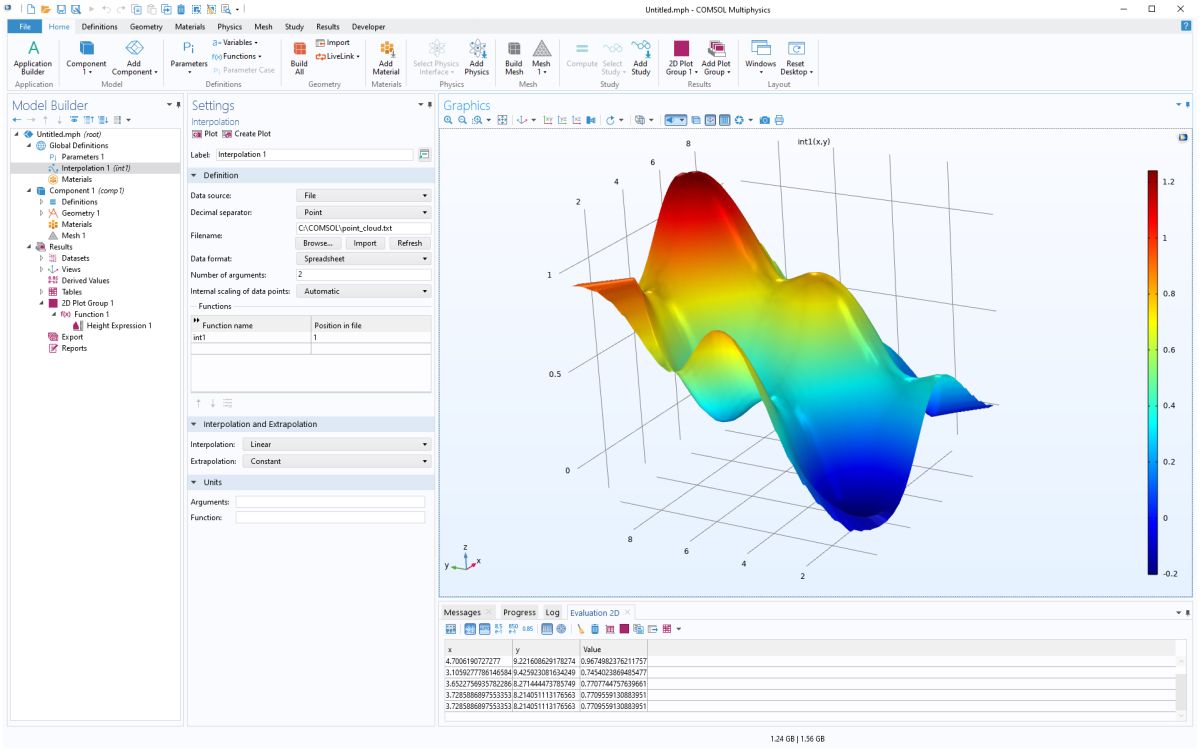The width and height of the screenshot is (1200, 749).
Task: Switch to the Log tab
Action: [552, 612]
